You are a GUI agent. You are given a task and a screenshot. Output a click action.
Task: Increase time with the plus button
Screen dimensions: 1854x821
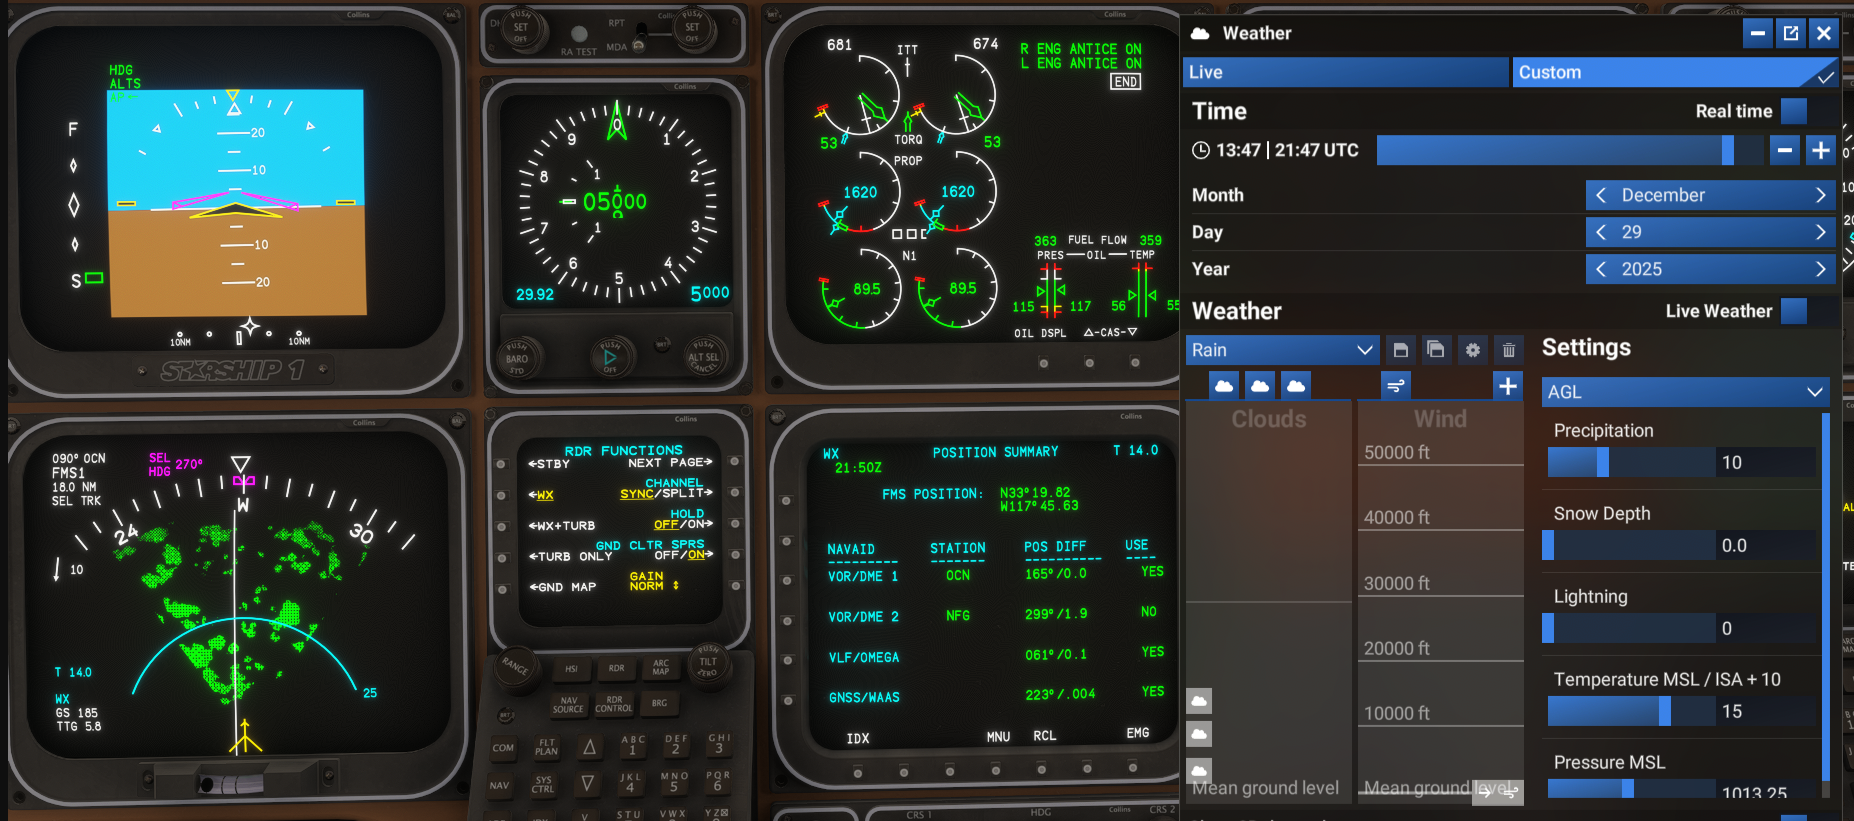click(1821, 150)
